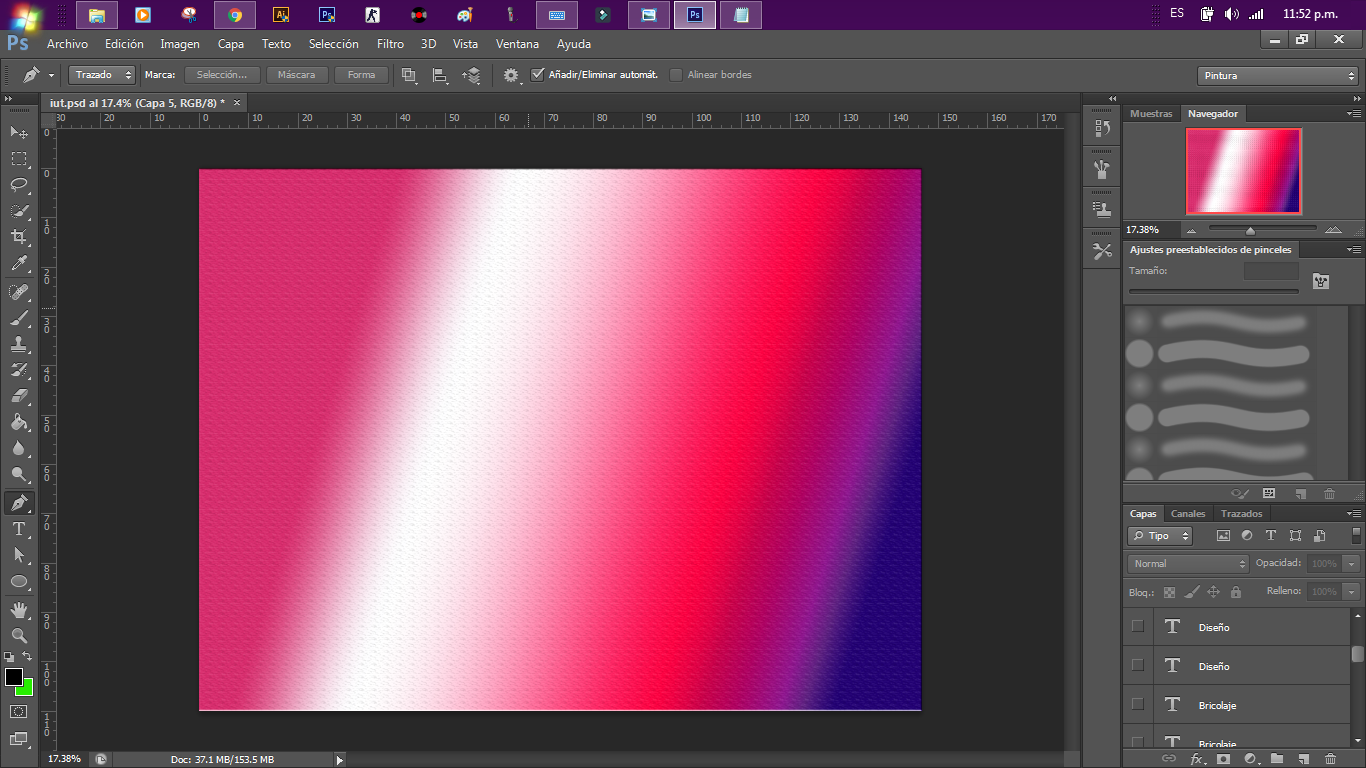Image resolution: width=1366 pixels, height=768 pixels.
Task: Show the first Diseño layer visibility
Action: click(1137, 626)
